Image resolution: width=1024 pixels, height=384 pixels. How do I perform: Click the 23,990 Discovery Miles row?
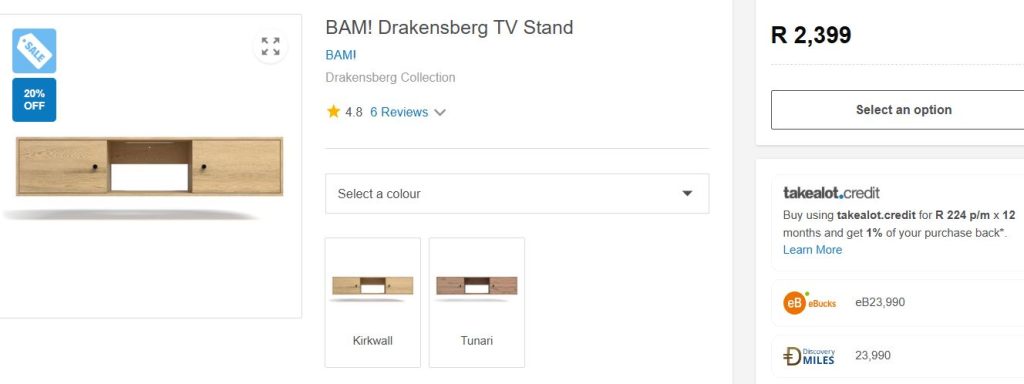point(898,356)
